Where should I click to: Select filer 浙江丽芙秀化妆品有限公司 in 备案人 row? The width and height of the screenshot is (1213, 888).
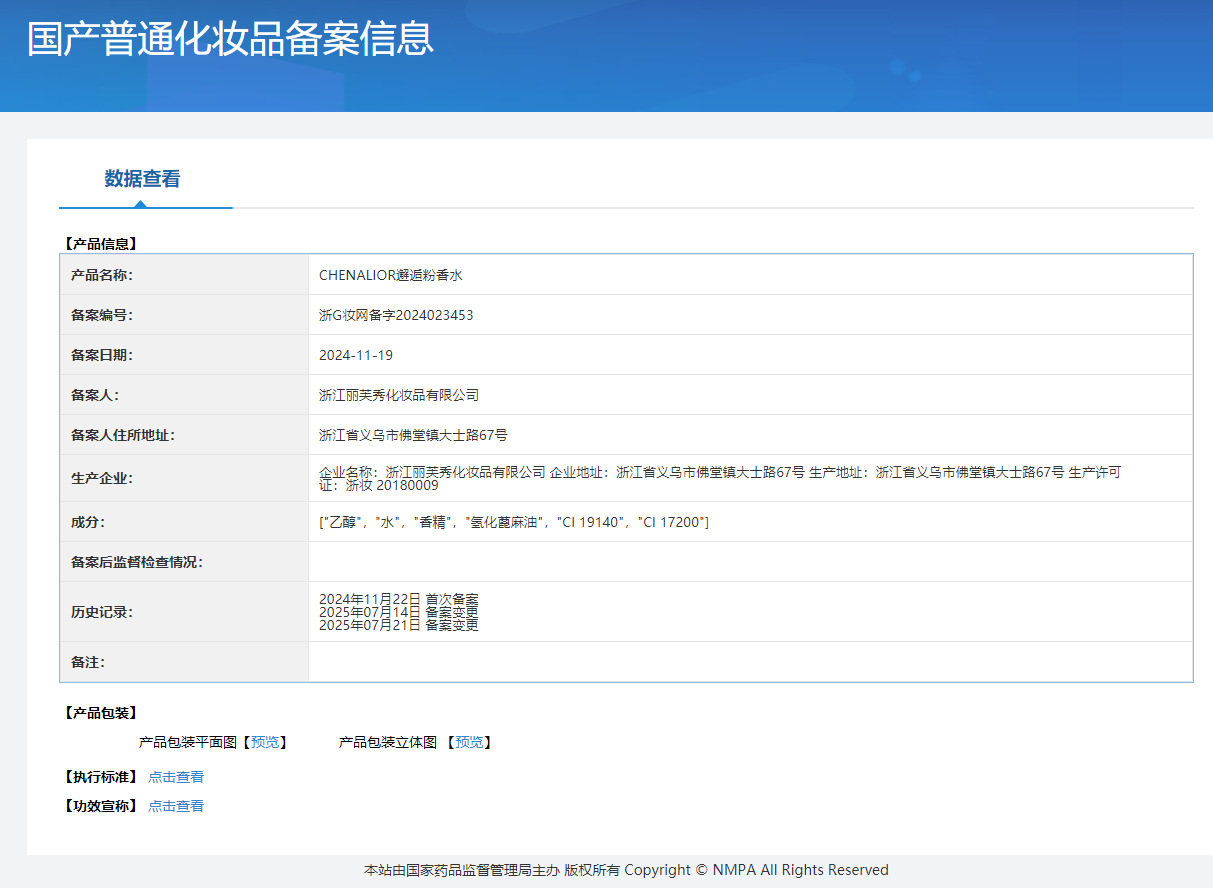399,395
